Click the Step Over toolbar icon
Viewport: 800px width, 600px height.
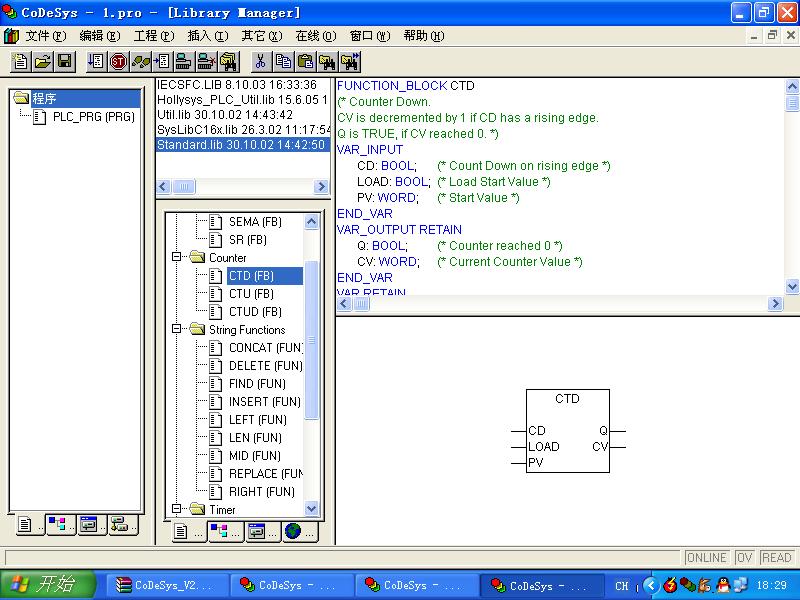[162, 62]
